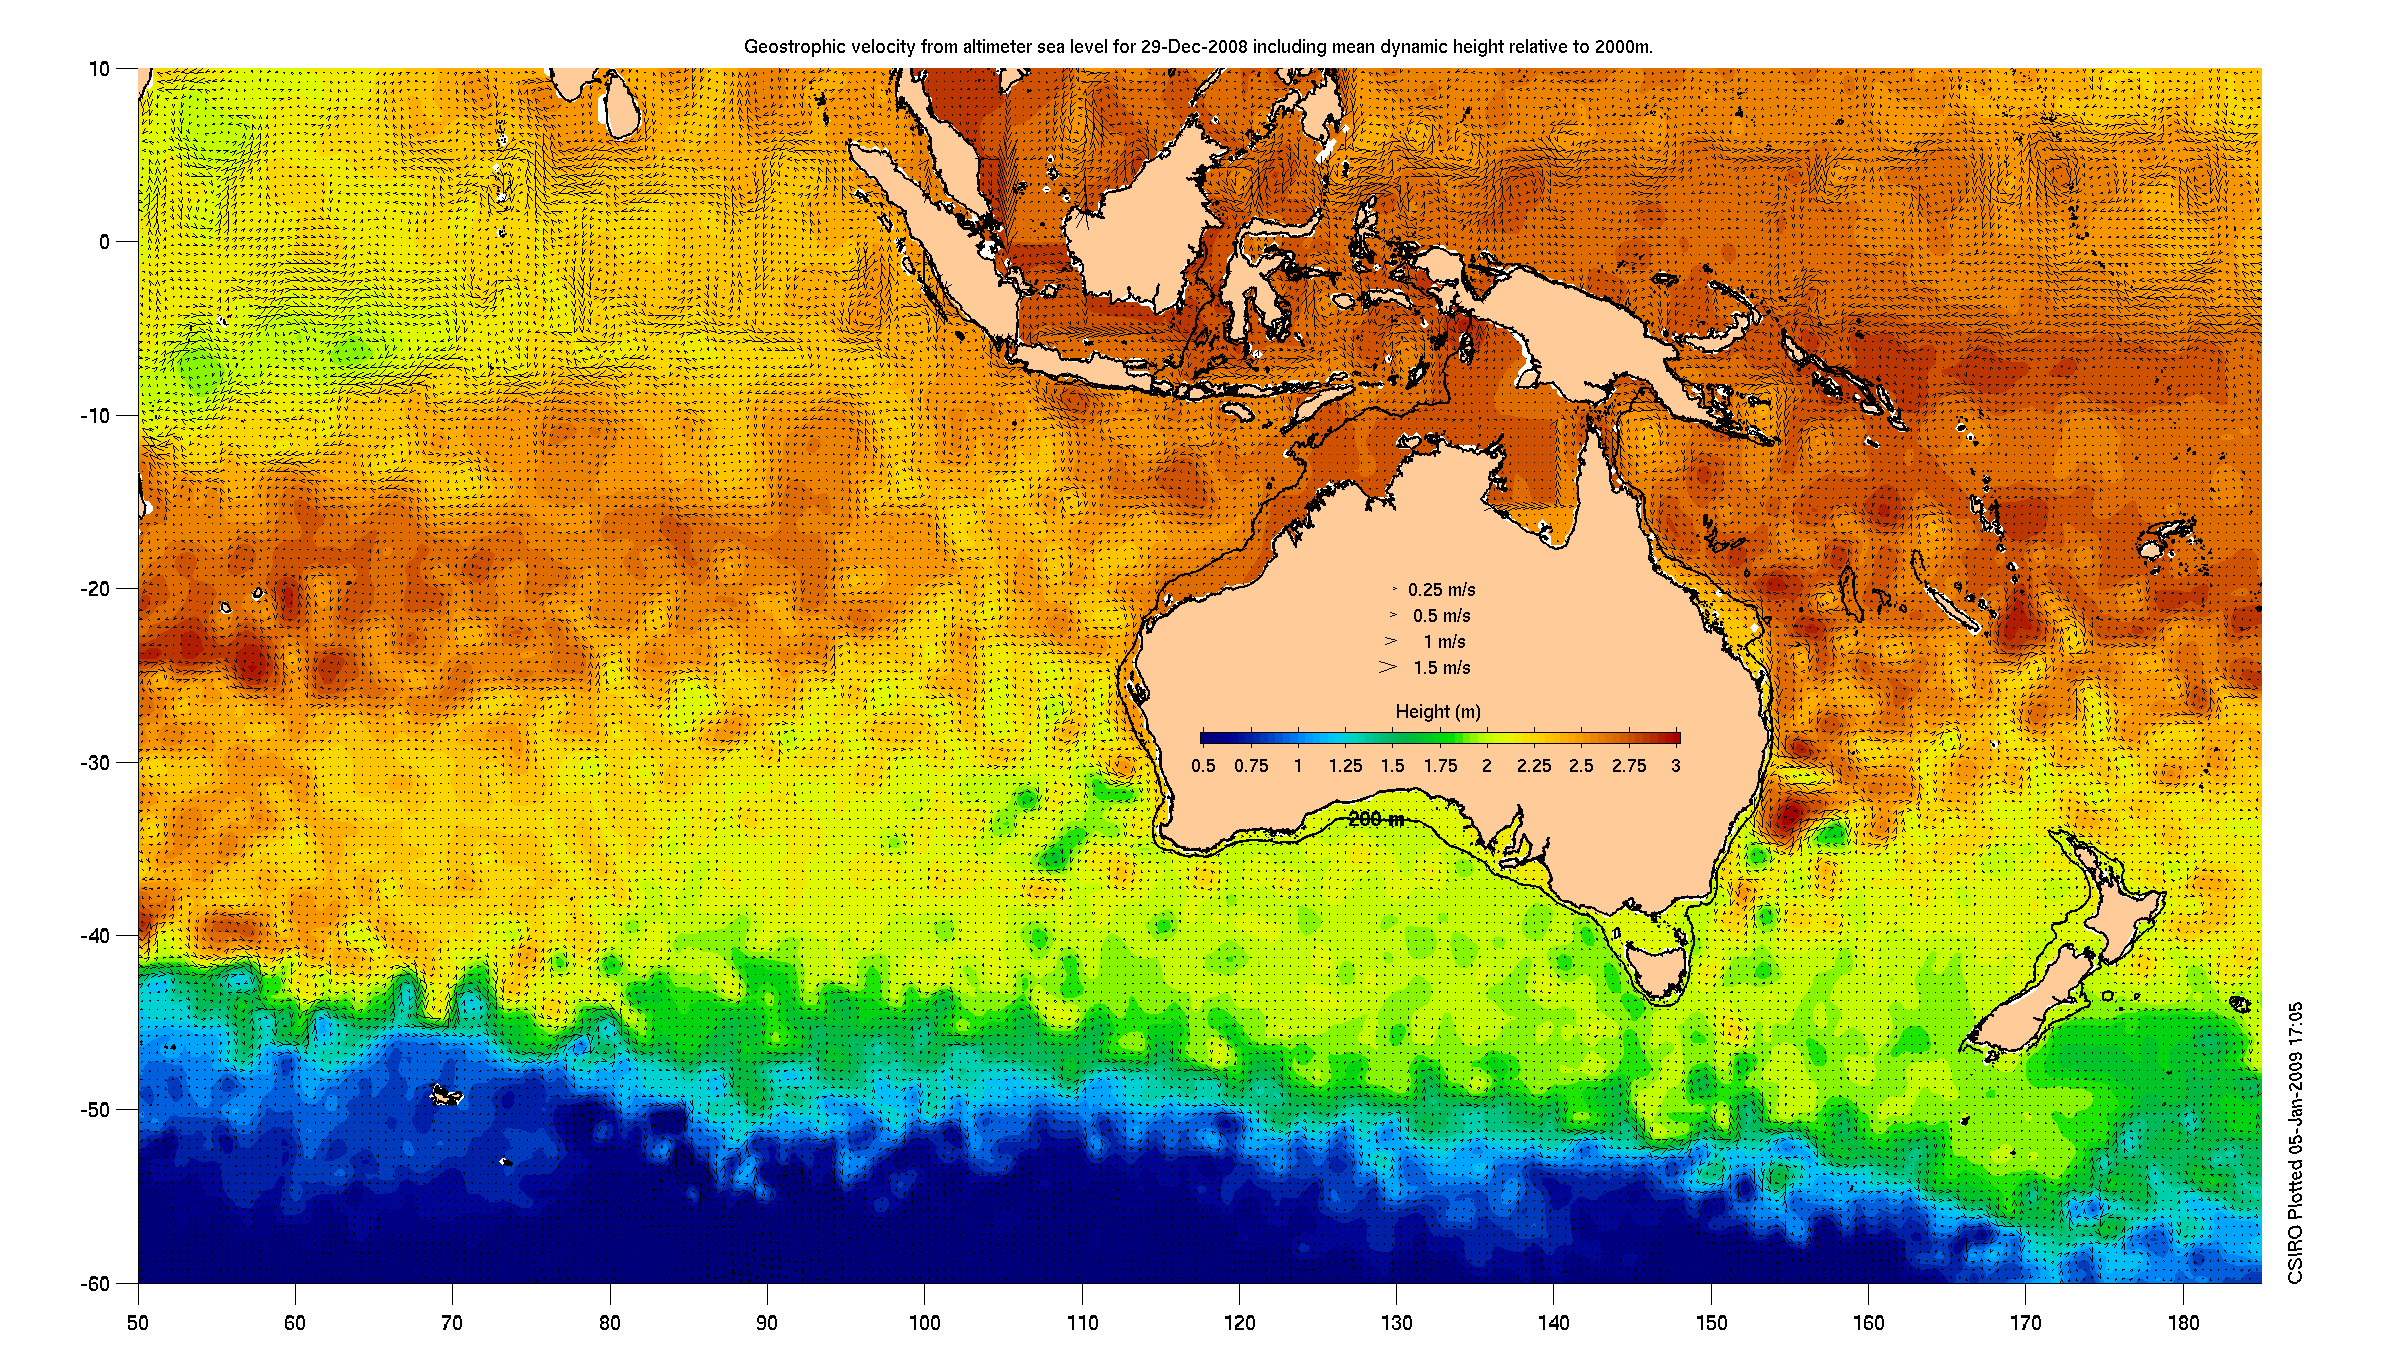Click the y-axis latitude label '-60'

point(95,1284)
